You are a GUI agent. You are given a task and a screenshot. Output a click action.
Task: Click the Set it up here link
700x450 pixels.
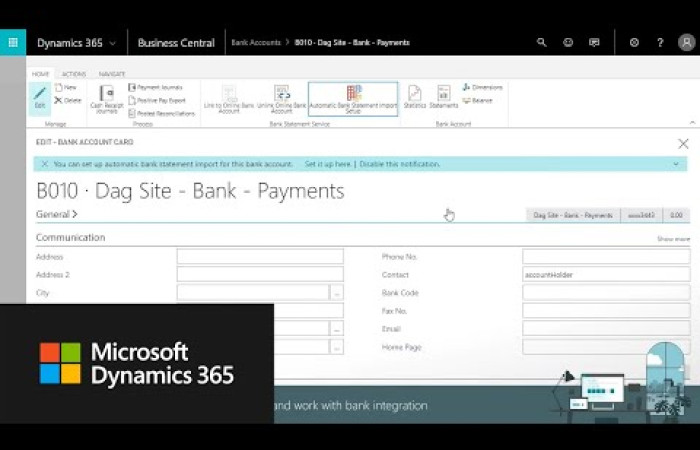328,164
